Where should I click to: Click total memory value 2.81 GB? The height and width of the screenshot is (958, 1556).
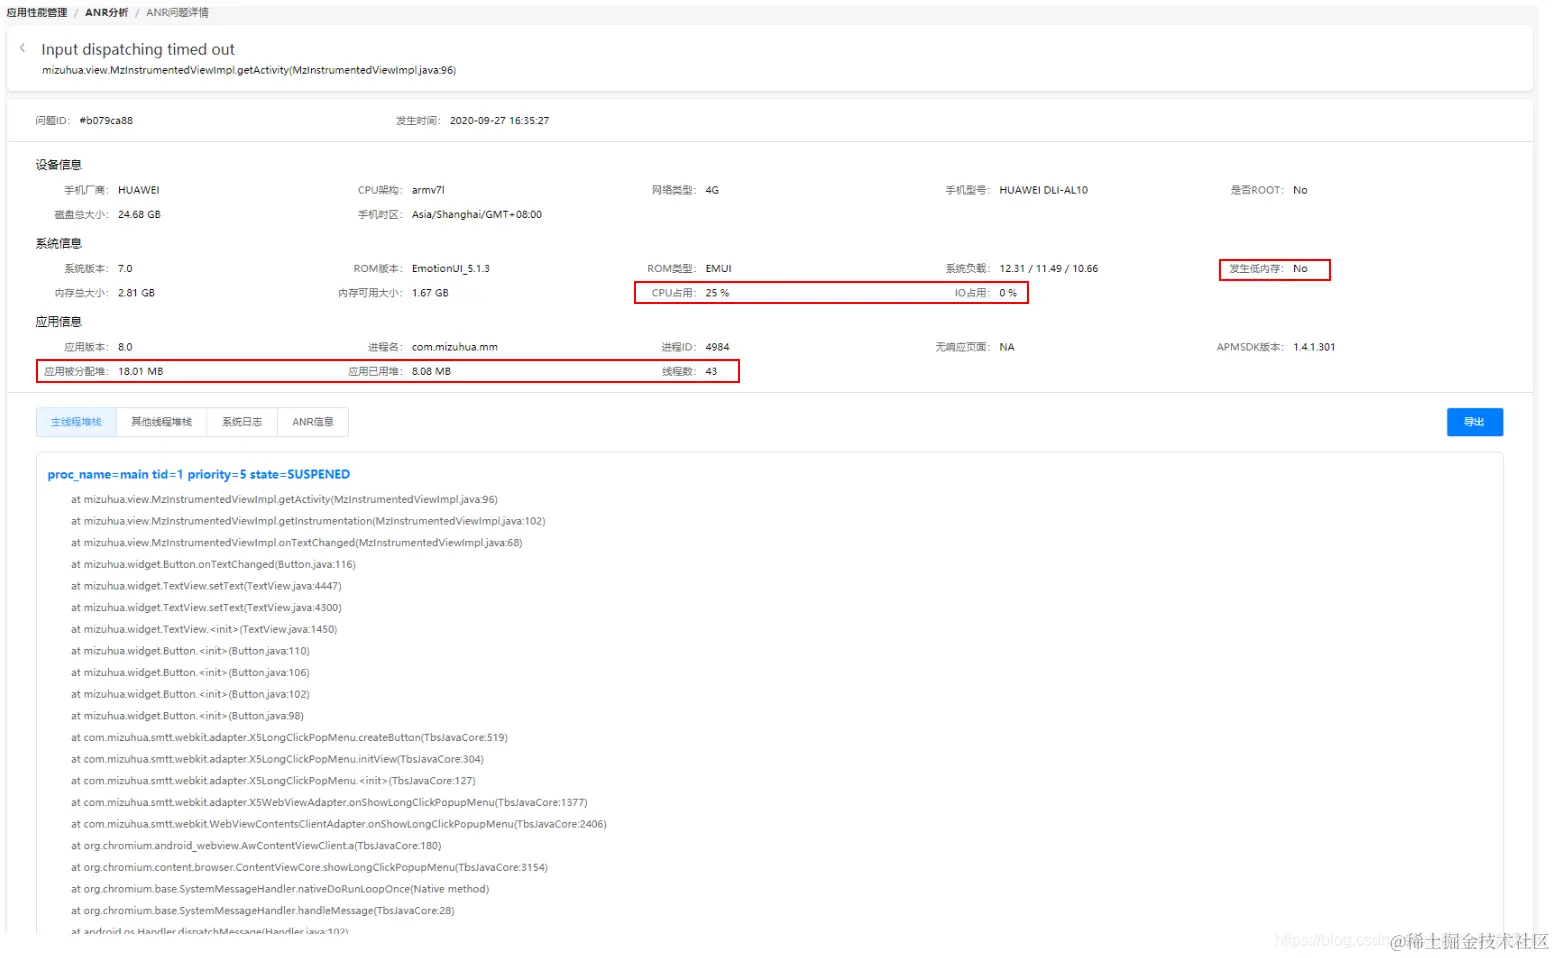(136, 293)
